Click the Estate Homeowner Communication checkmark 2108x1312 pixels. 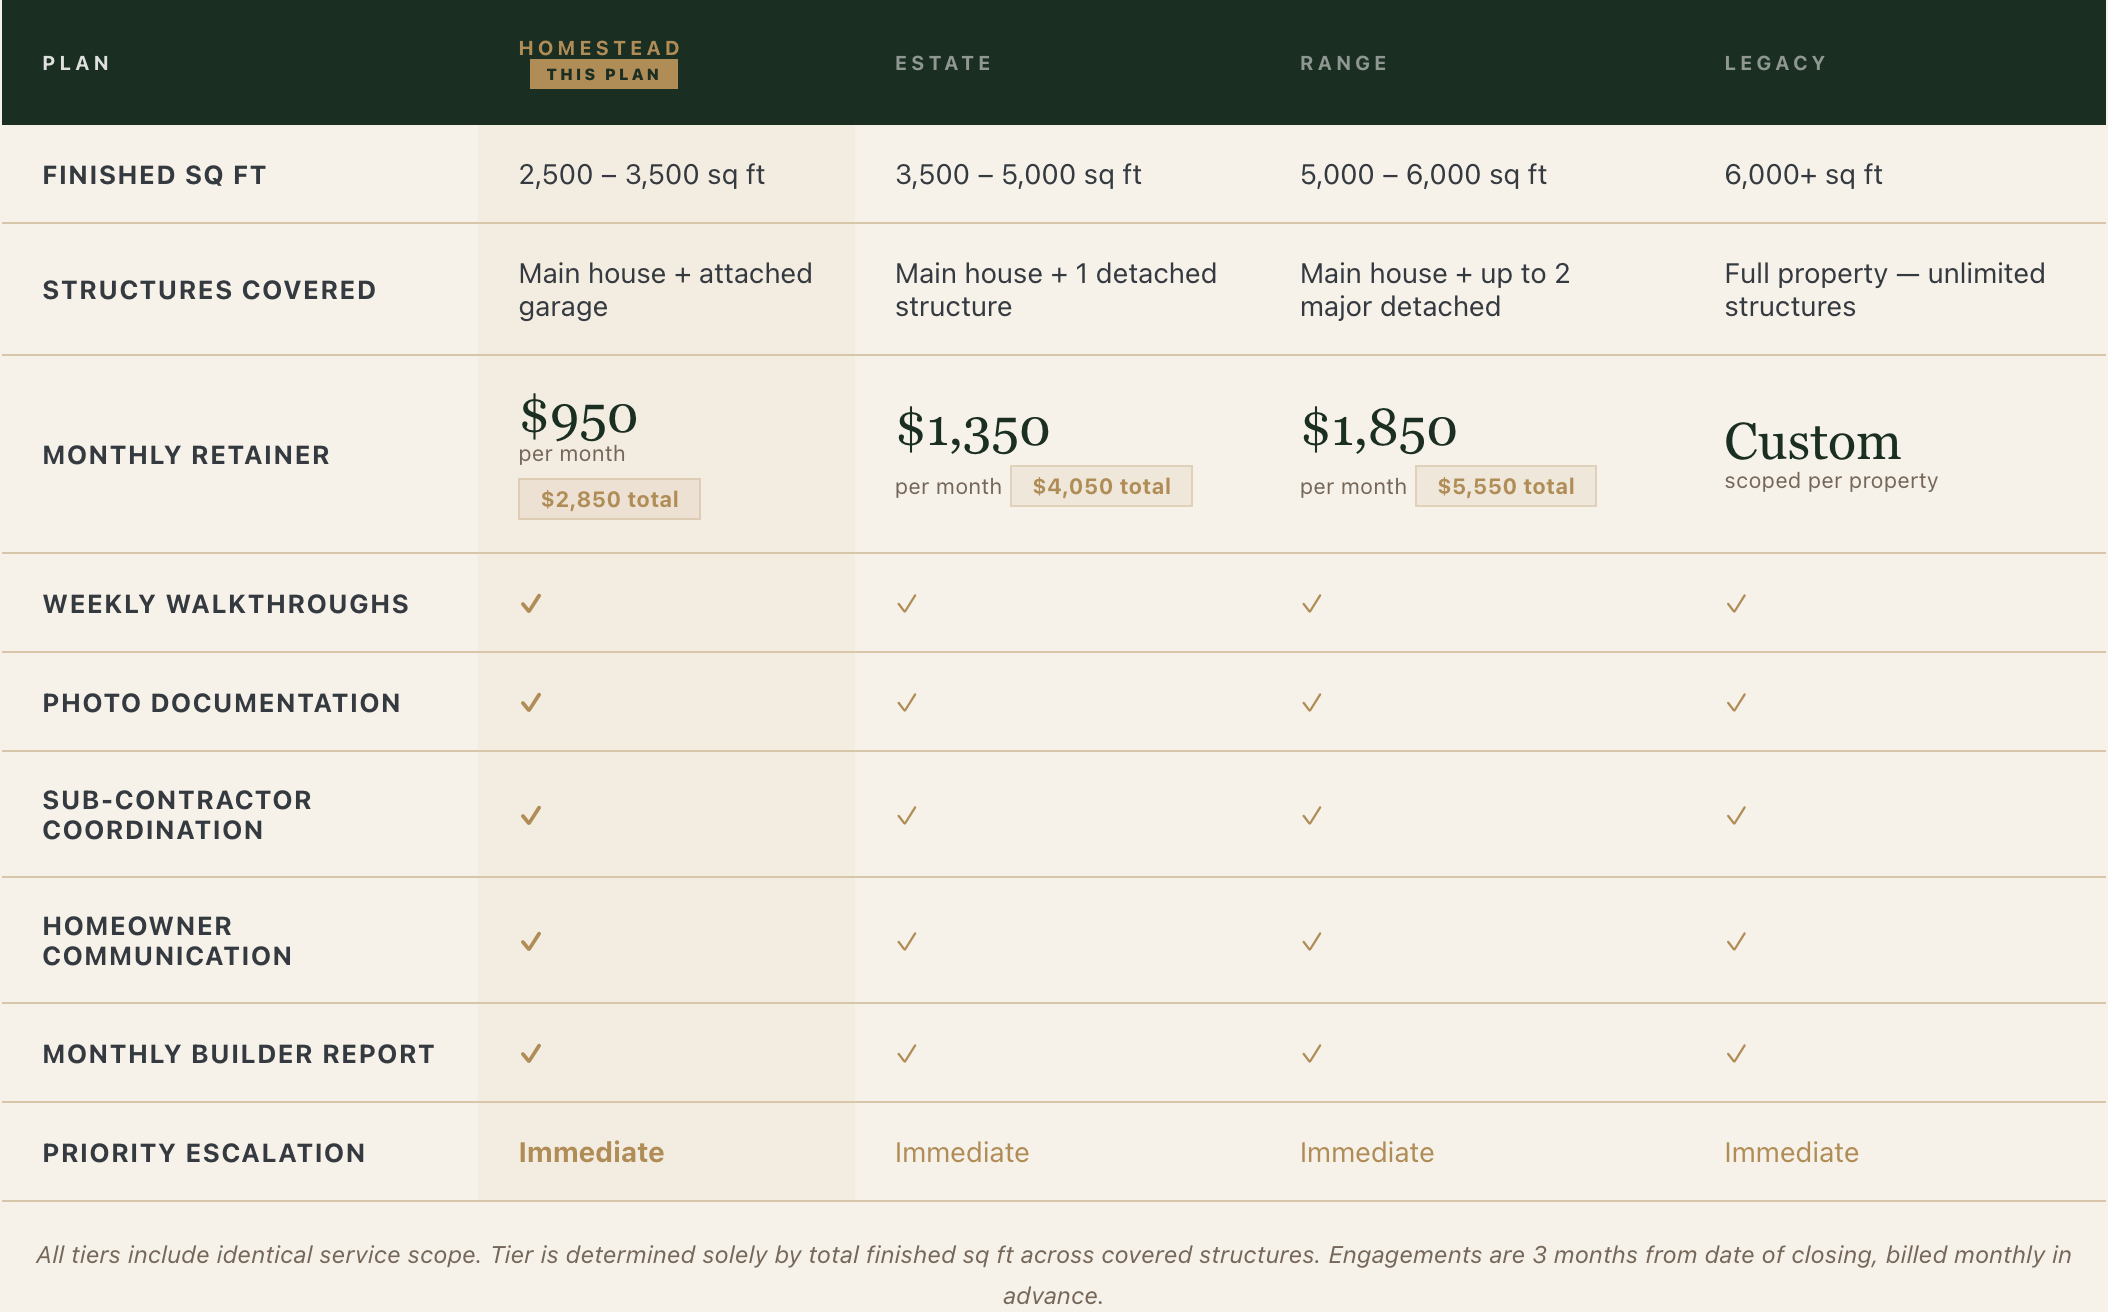coord(907,941)
